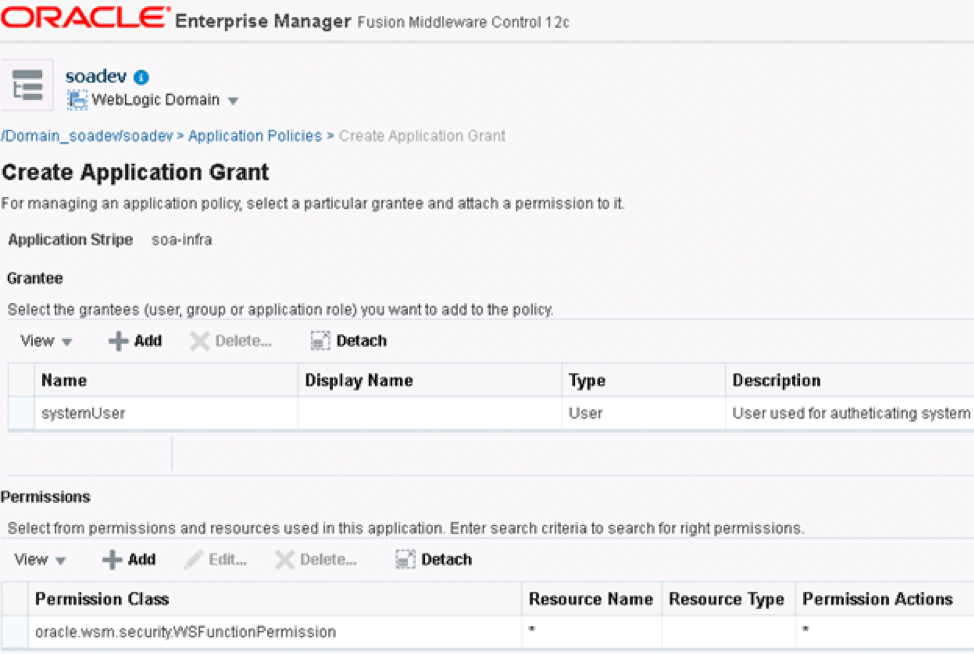Detach the Grantee table

click(349, 341)
